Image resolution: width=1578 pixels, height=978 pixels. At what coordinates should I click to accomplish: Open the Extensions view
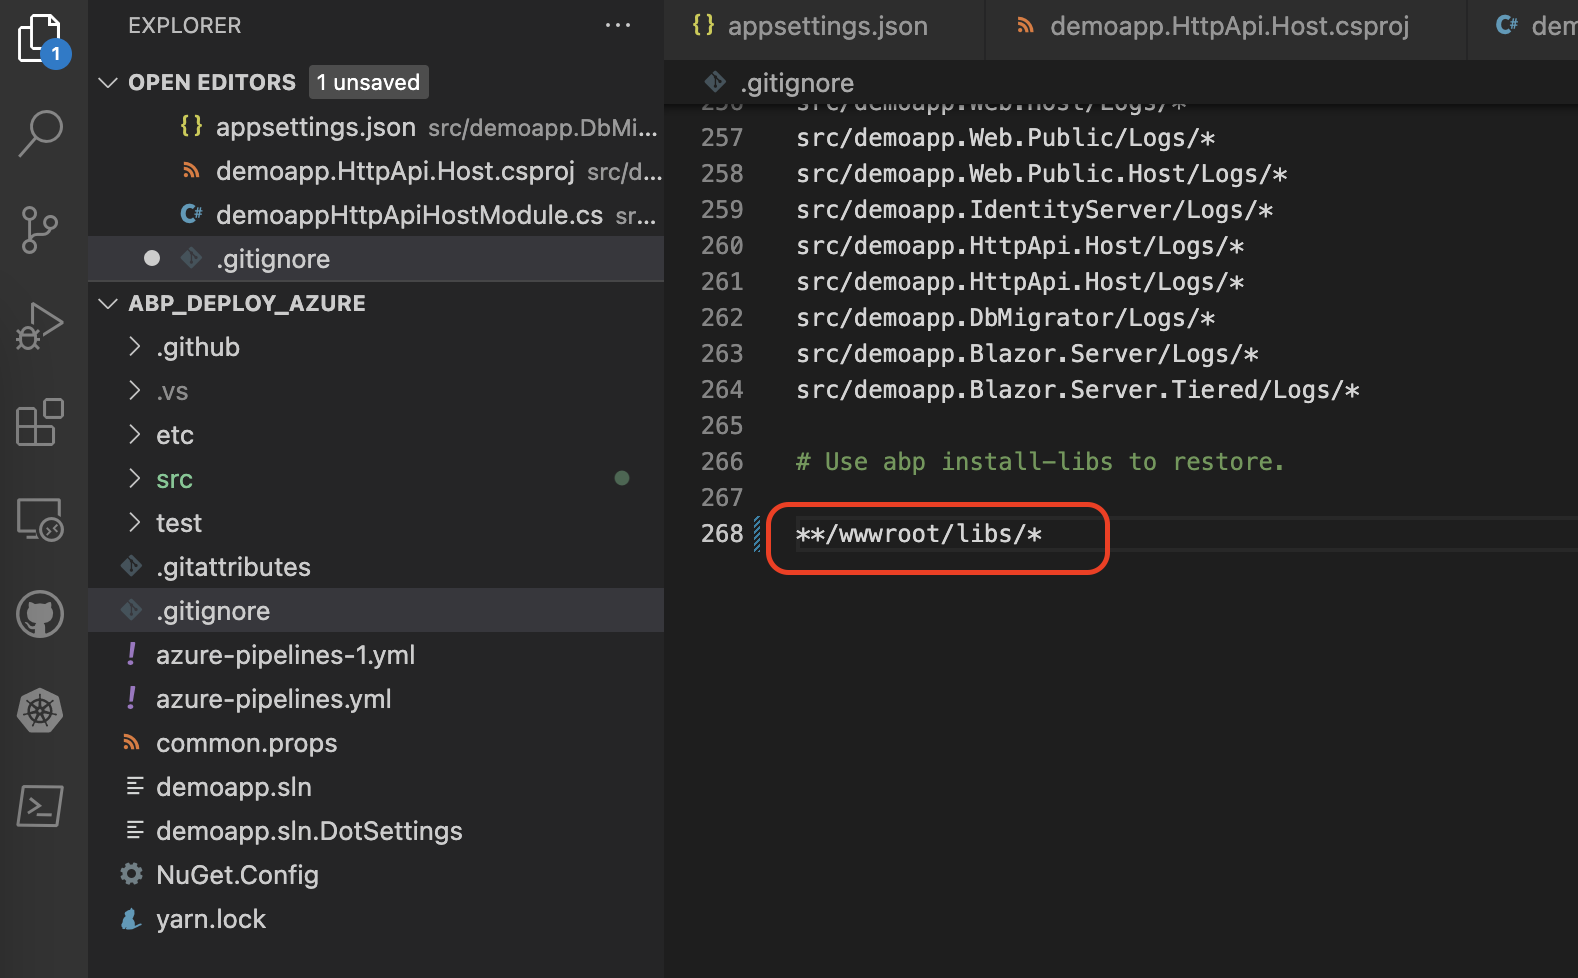(x=40, y=422)
